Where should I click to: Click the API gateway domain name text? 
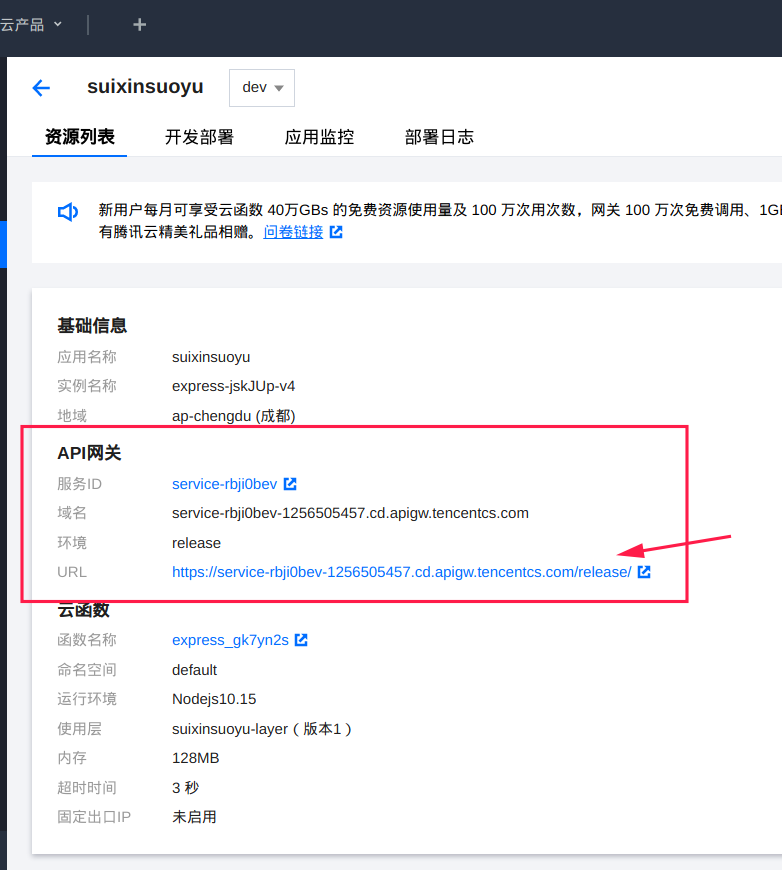tap(350, 513)
